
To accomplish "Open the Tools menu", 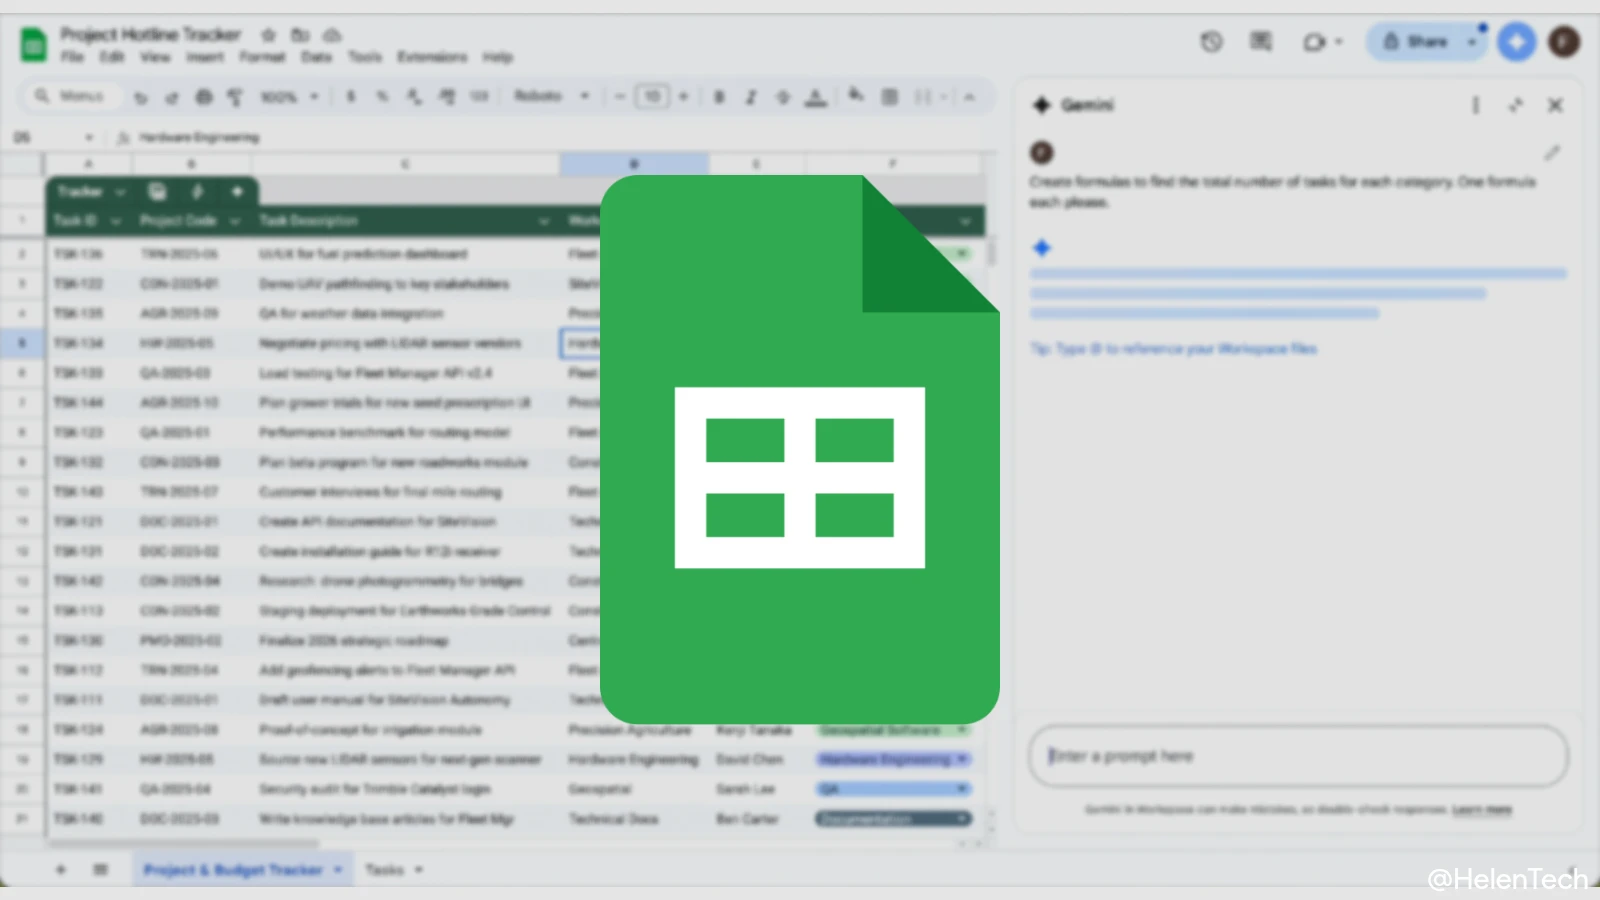I will tap(365, 57).
